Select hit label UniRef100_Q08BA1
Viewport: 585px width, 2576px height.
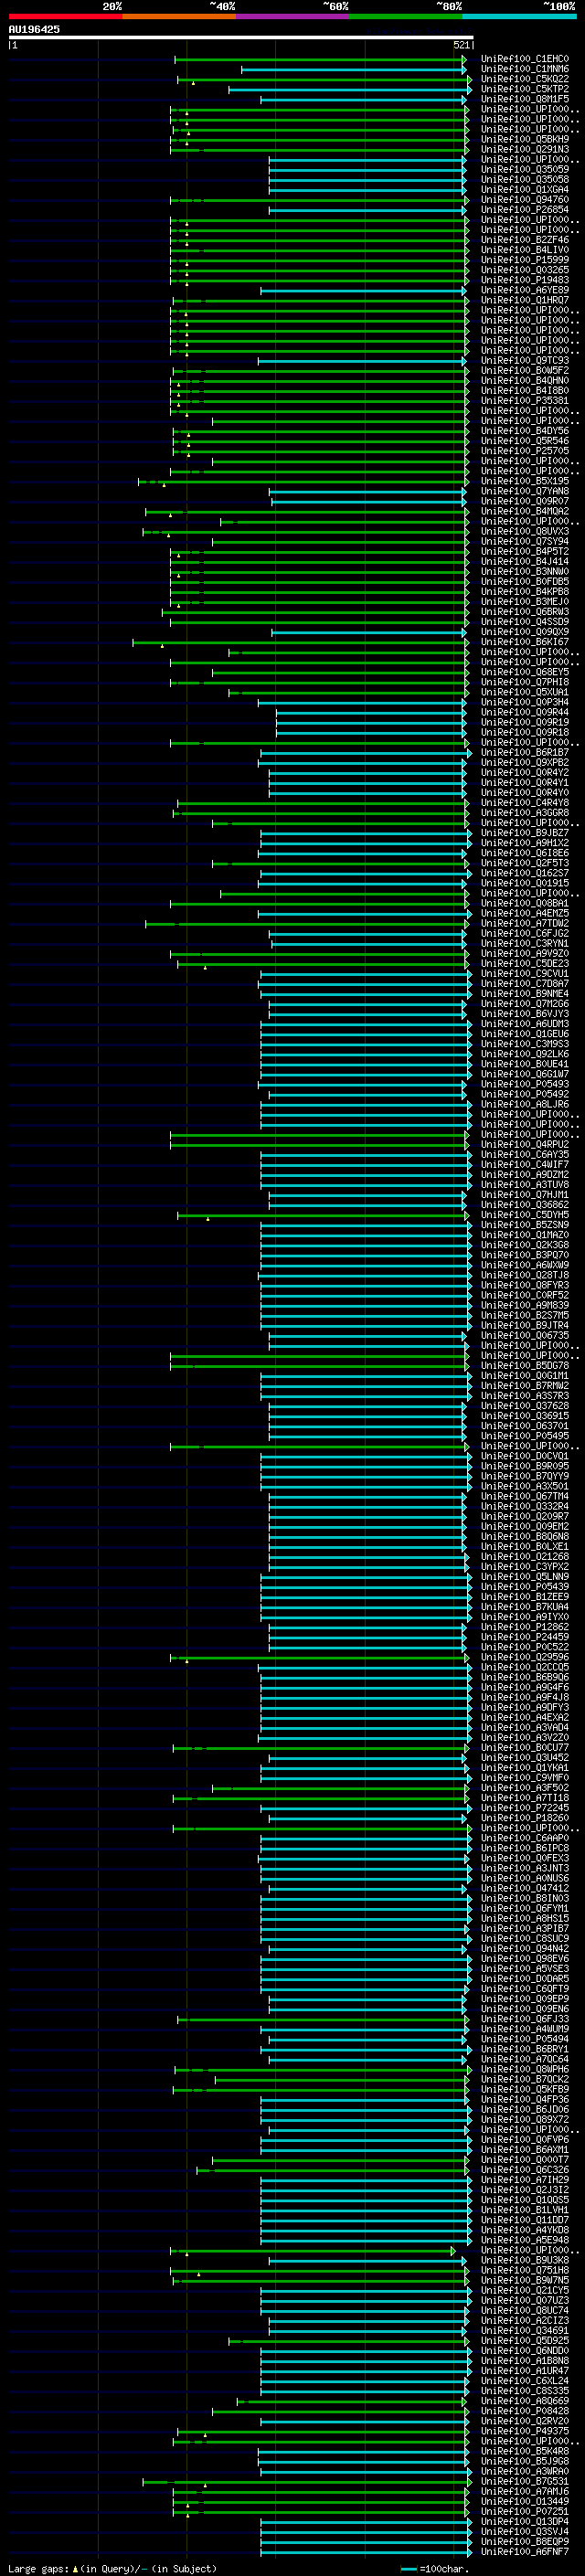[525, 903]
